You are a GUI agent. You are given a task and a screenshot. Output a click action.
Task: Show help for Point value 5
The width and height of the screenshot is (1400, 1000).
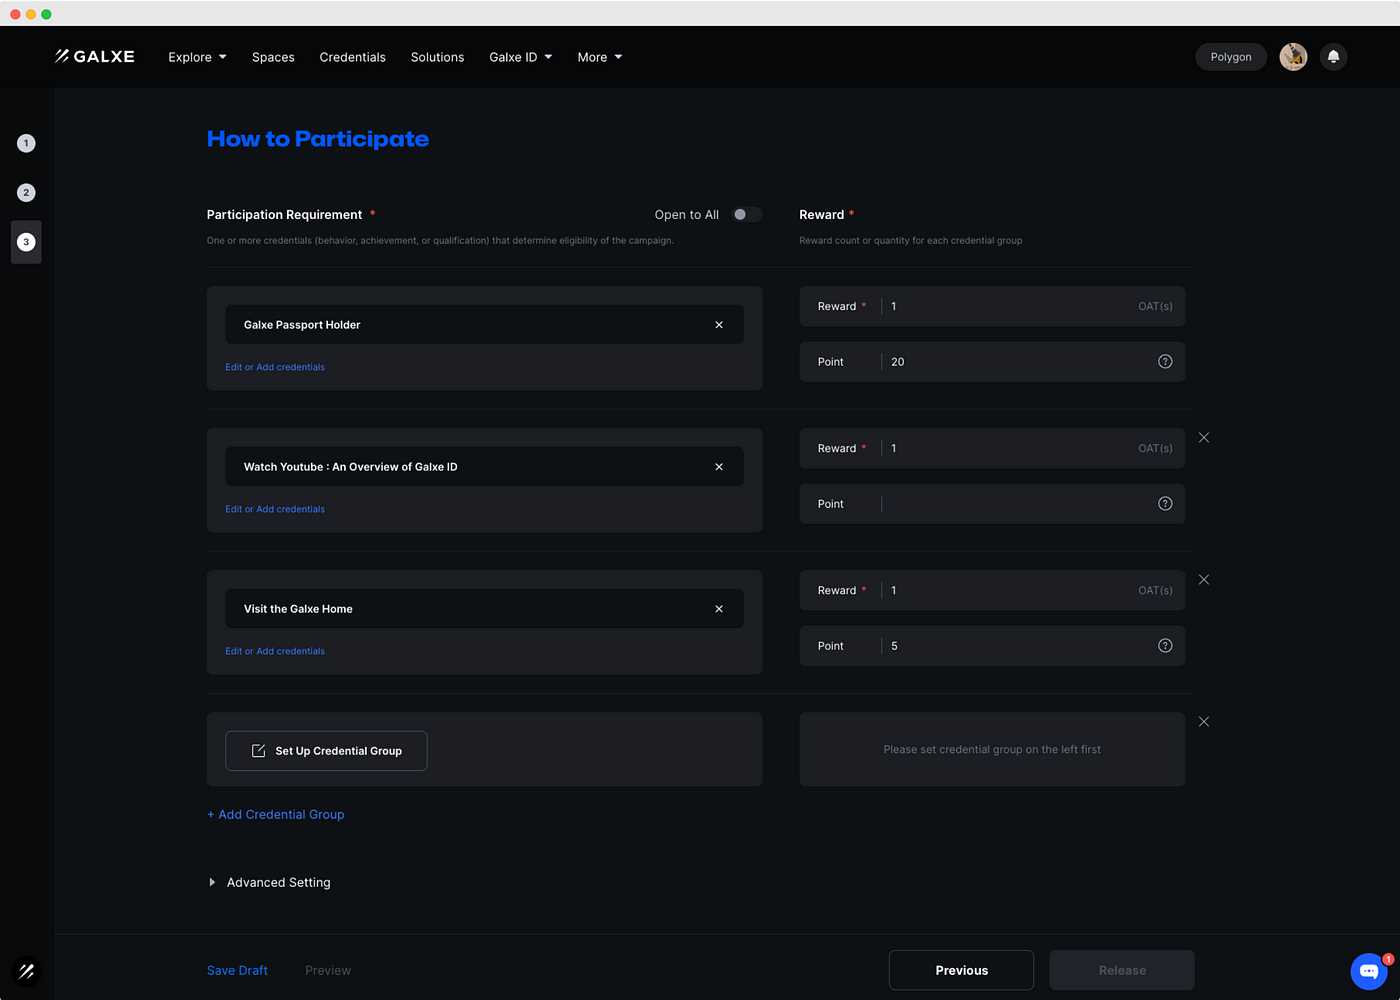click(x=1165, y=646)
